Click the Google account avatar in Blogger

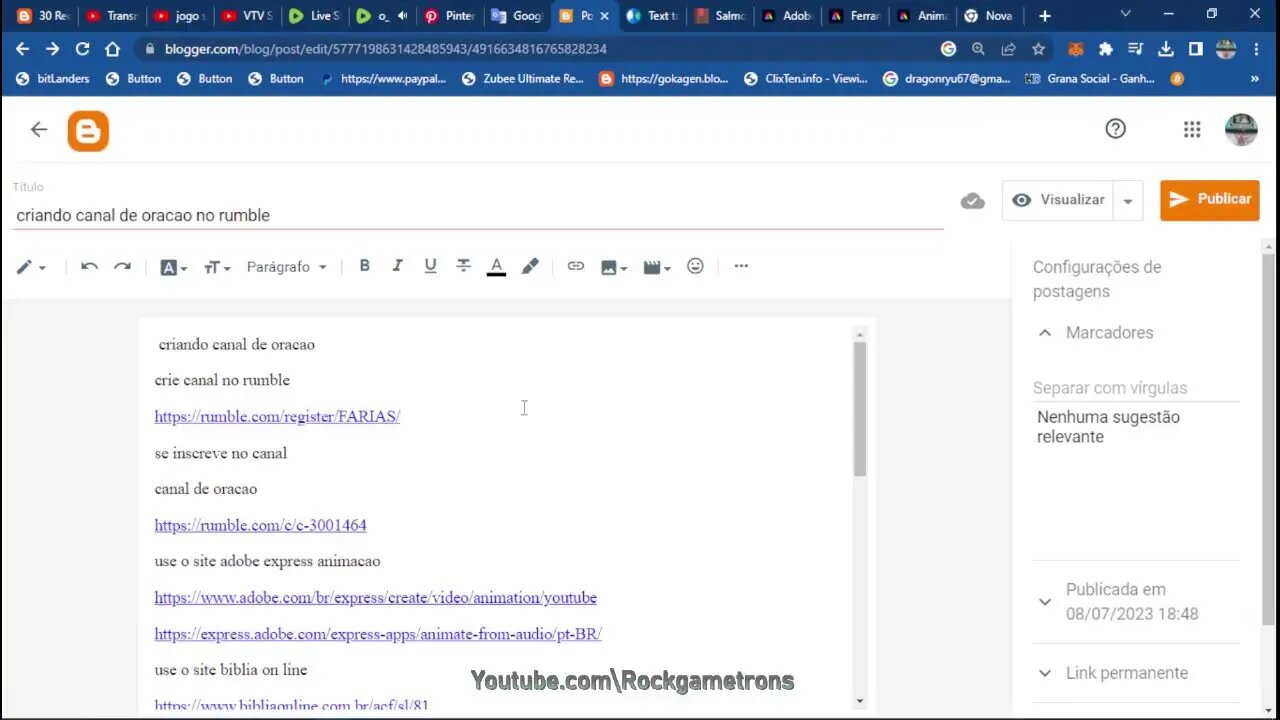point(1241,129)
